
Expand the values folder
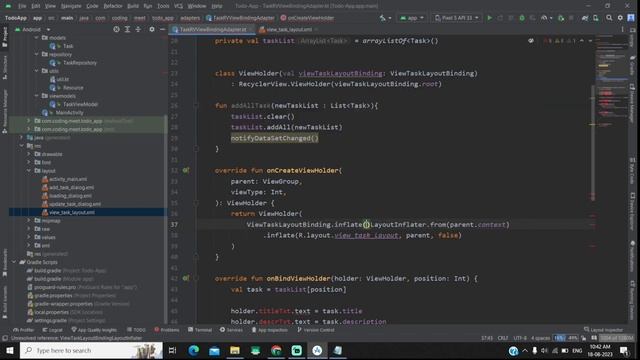29,237
